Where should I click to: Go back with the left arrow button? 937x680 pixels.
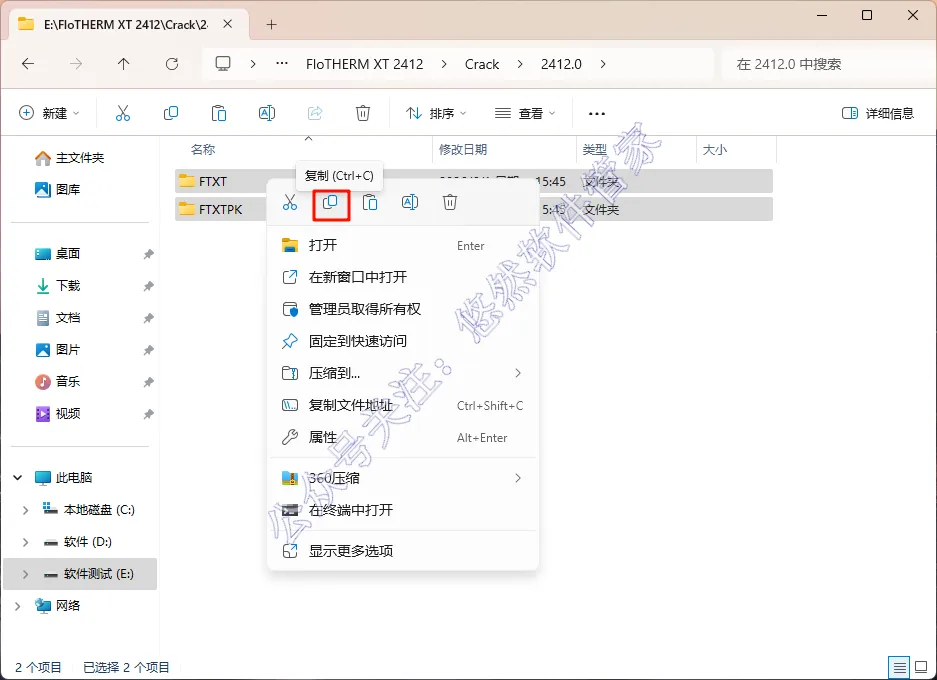click(28, 64)
